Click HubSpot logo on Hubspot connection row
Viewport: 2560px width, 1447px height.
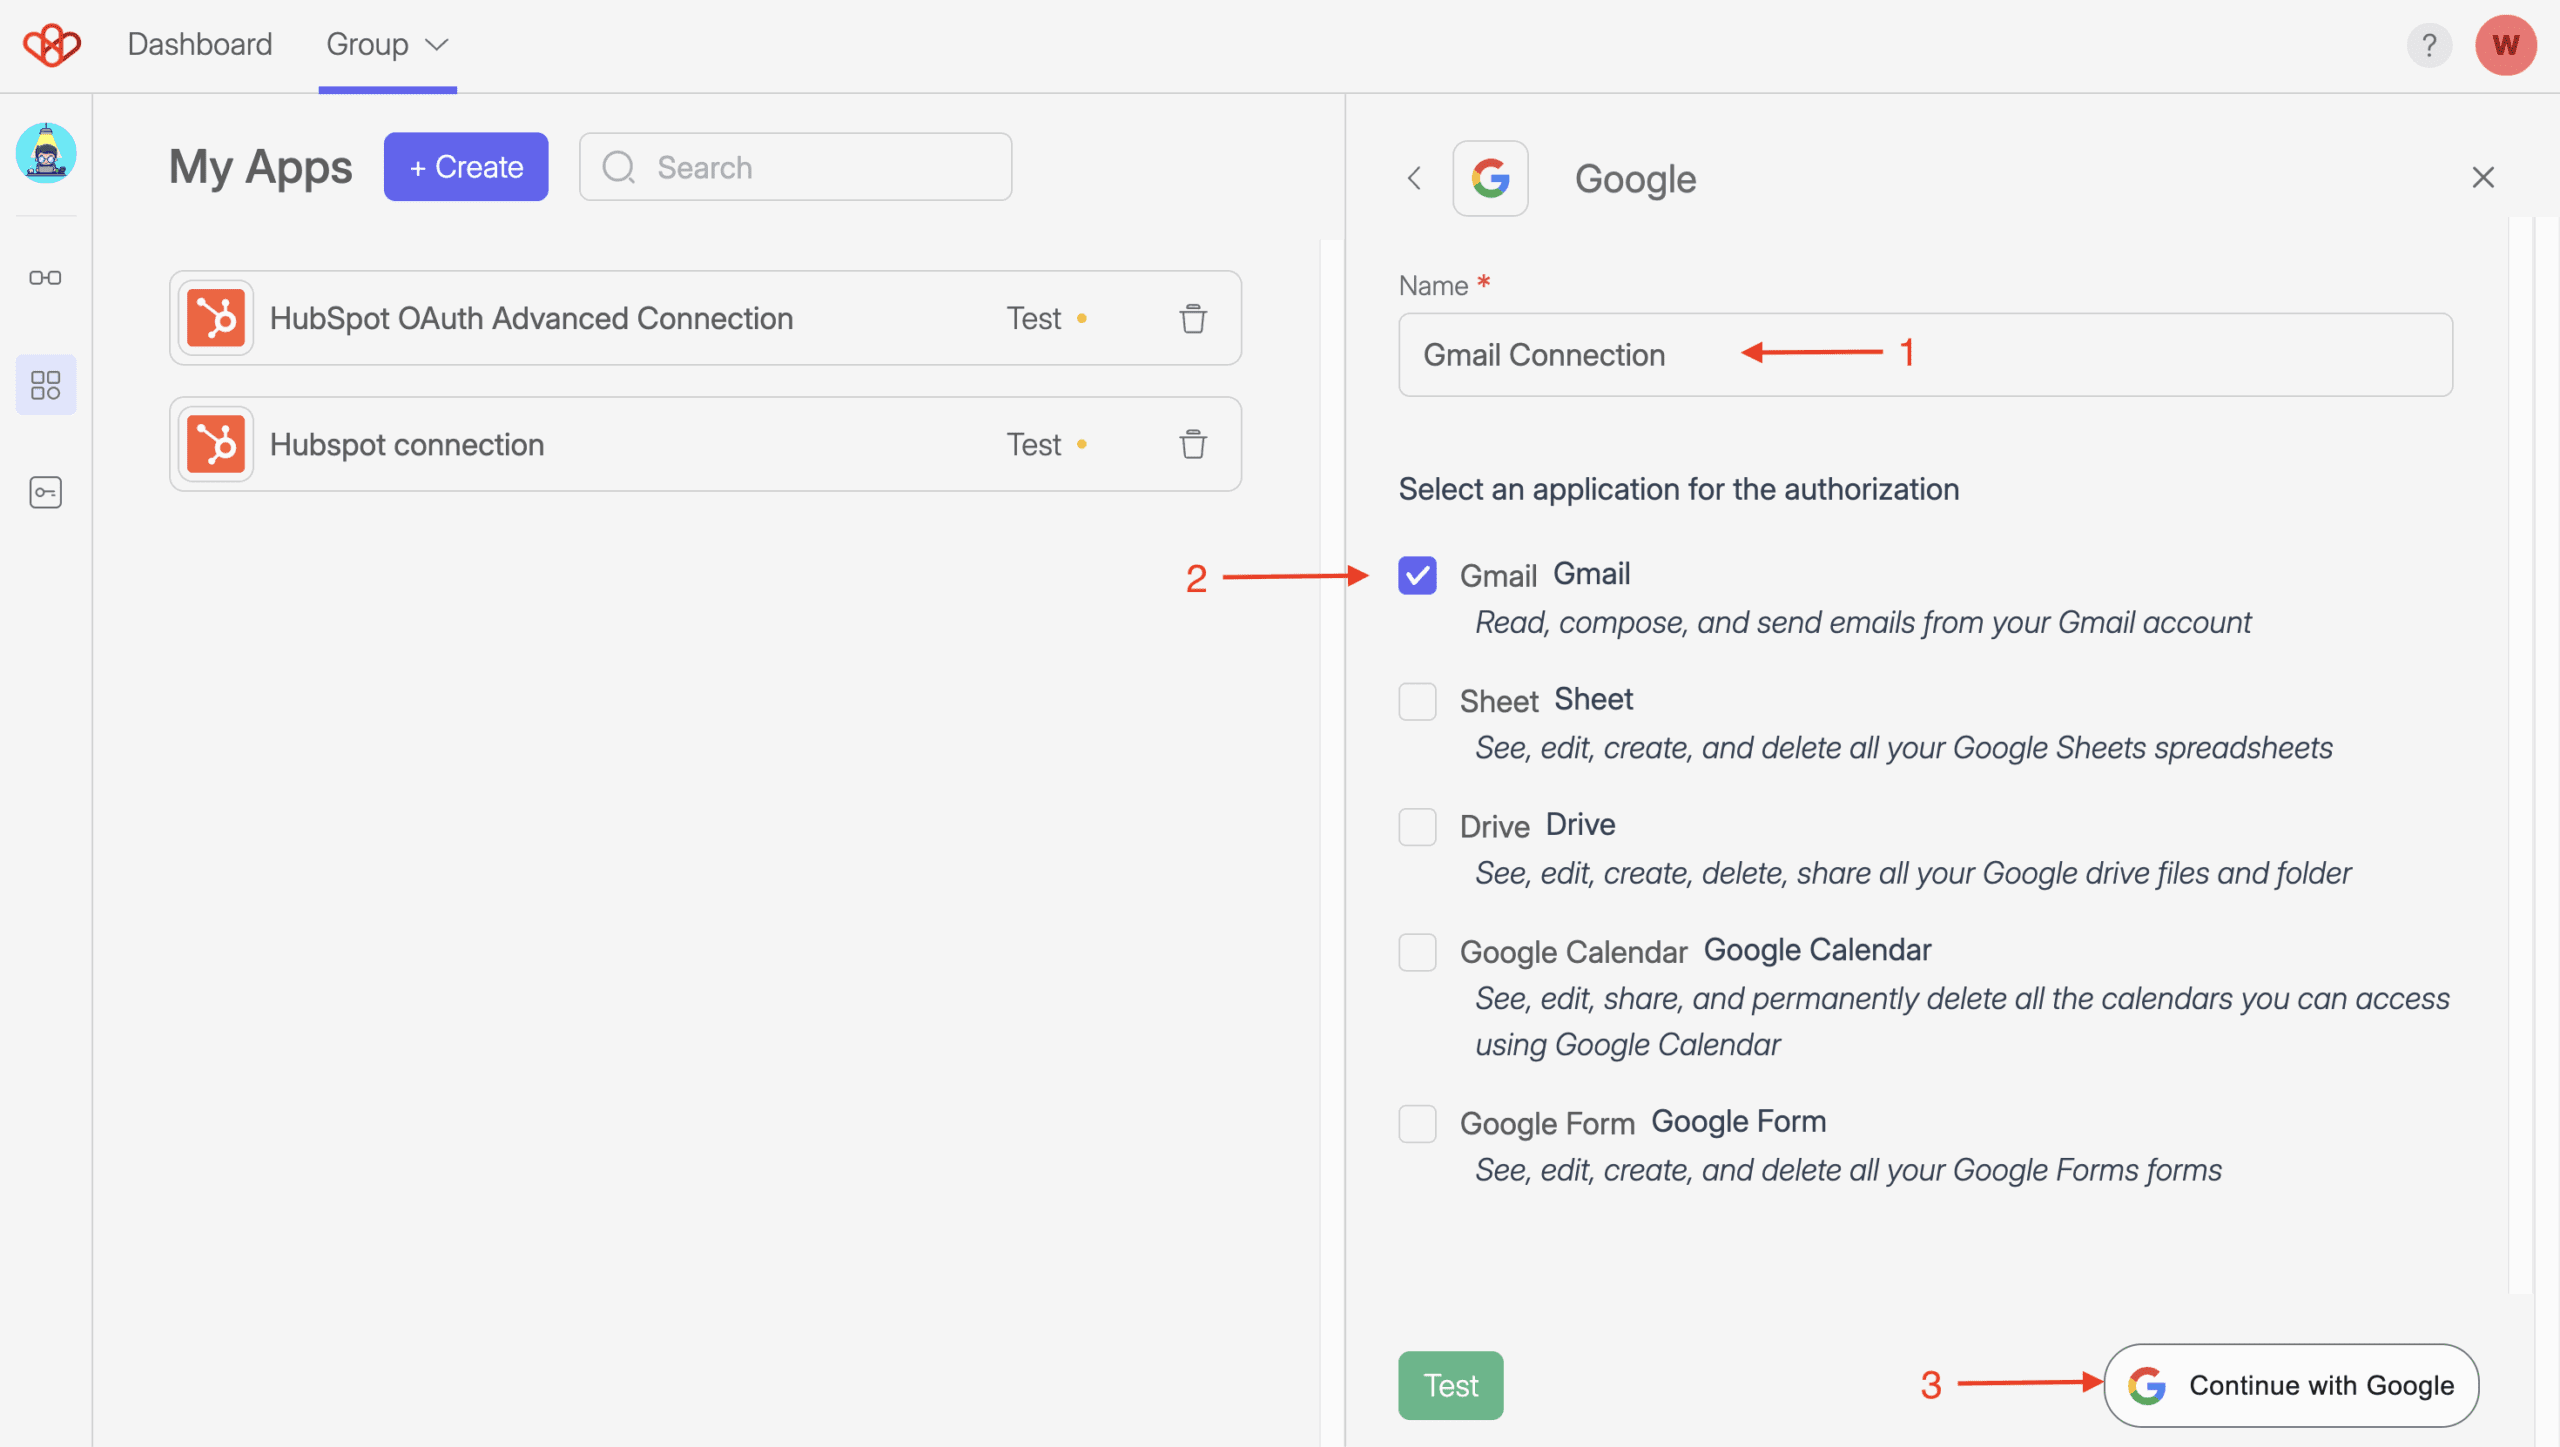216,444
